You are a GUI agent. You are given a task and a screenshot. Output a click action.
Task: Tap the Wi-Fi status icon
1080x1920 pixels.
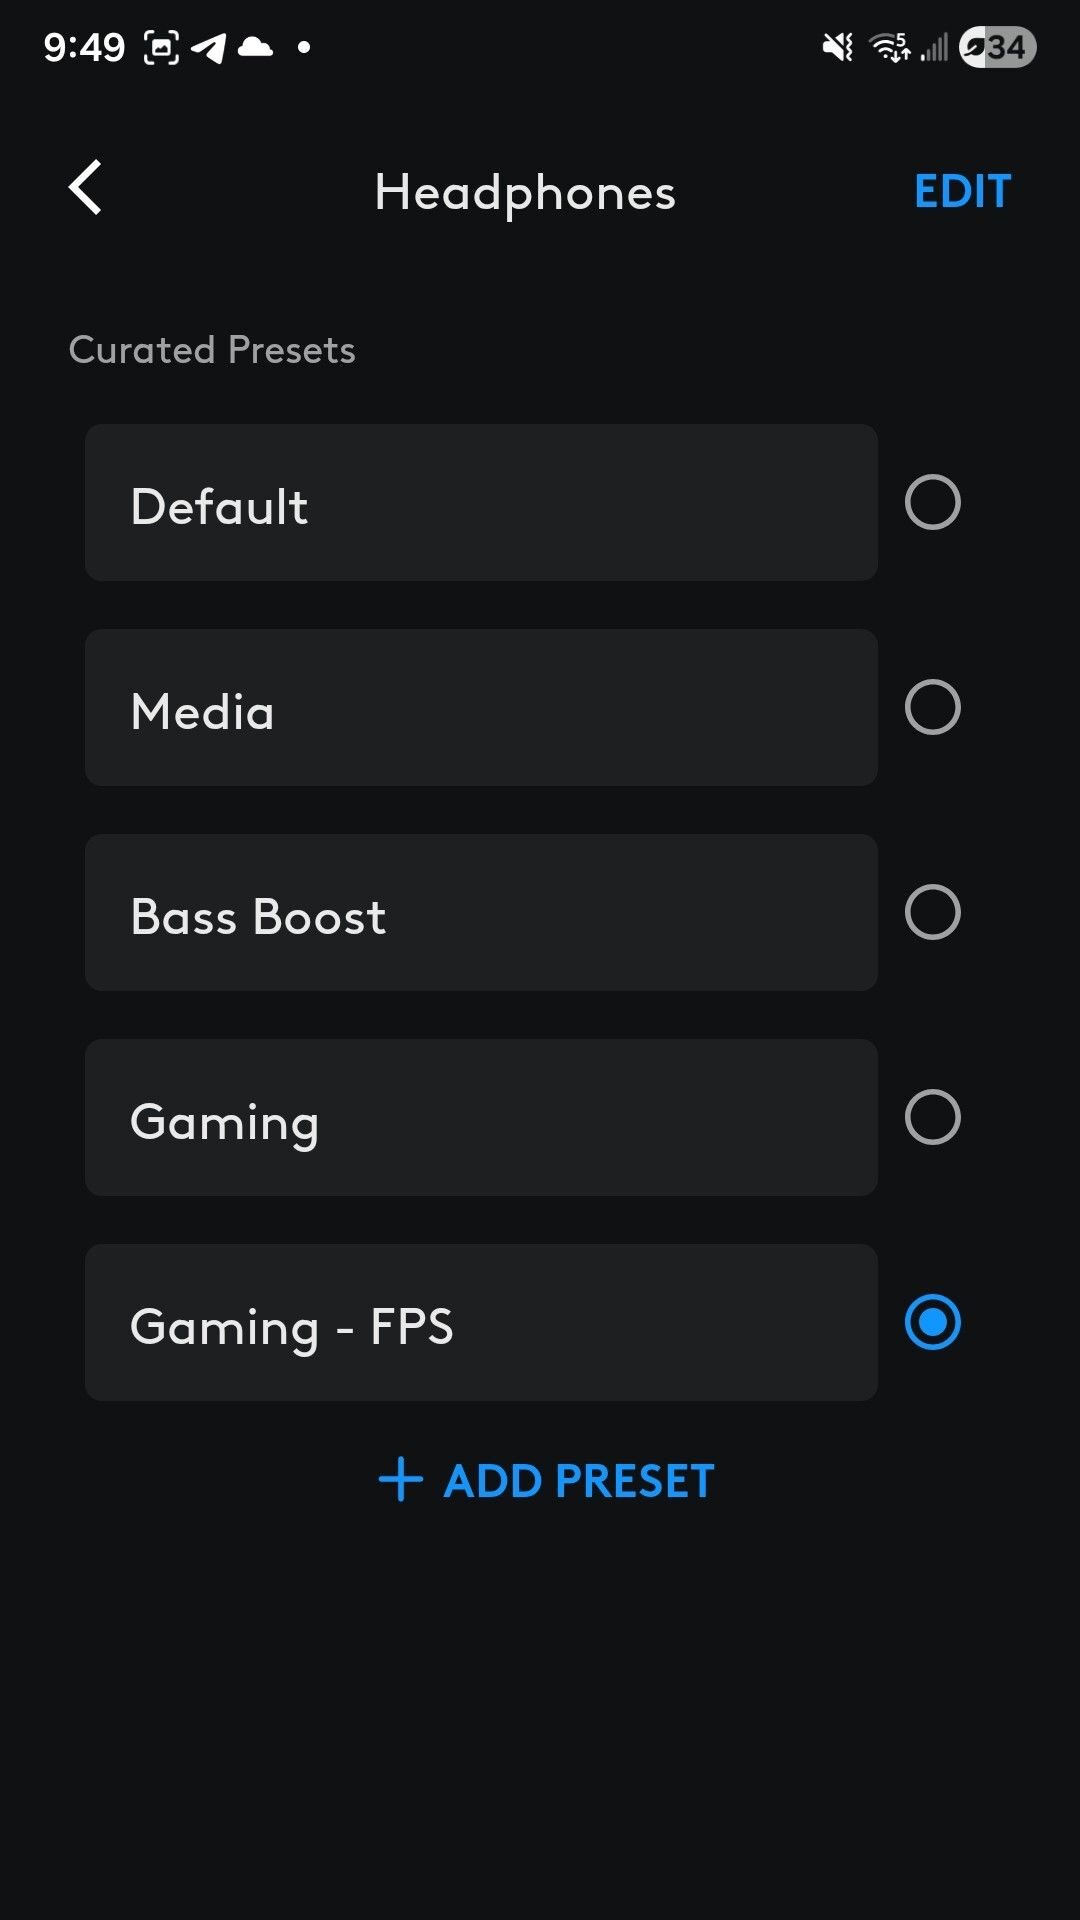click(x=889, y=47)
